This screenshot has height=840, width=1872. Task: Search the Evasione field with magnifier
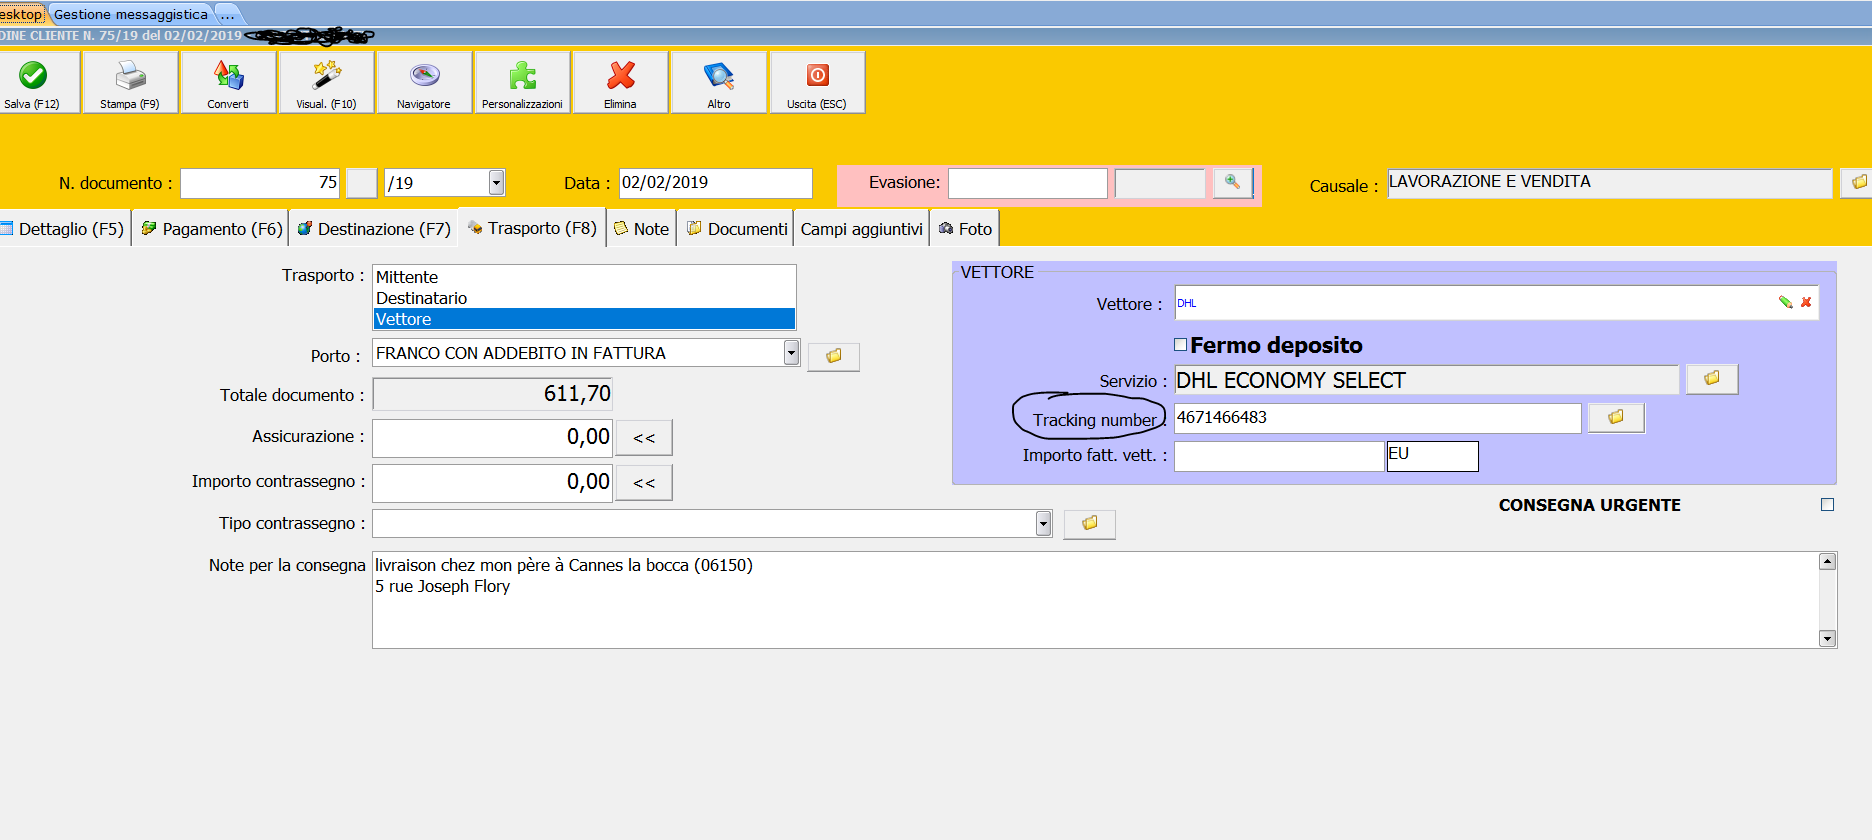(1233, 183)
